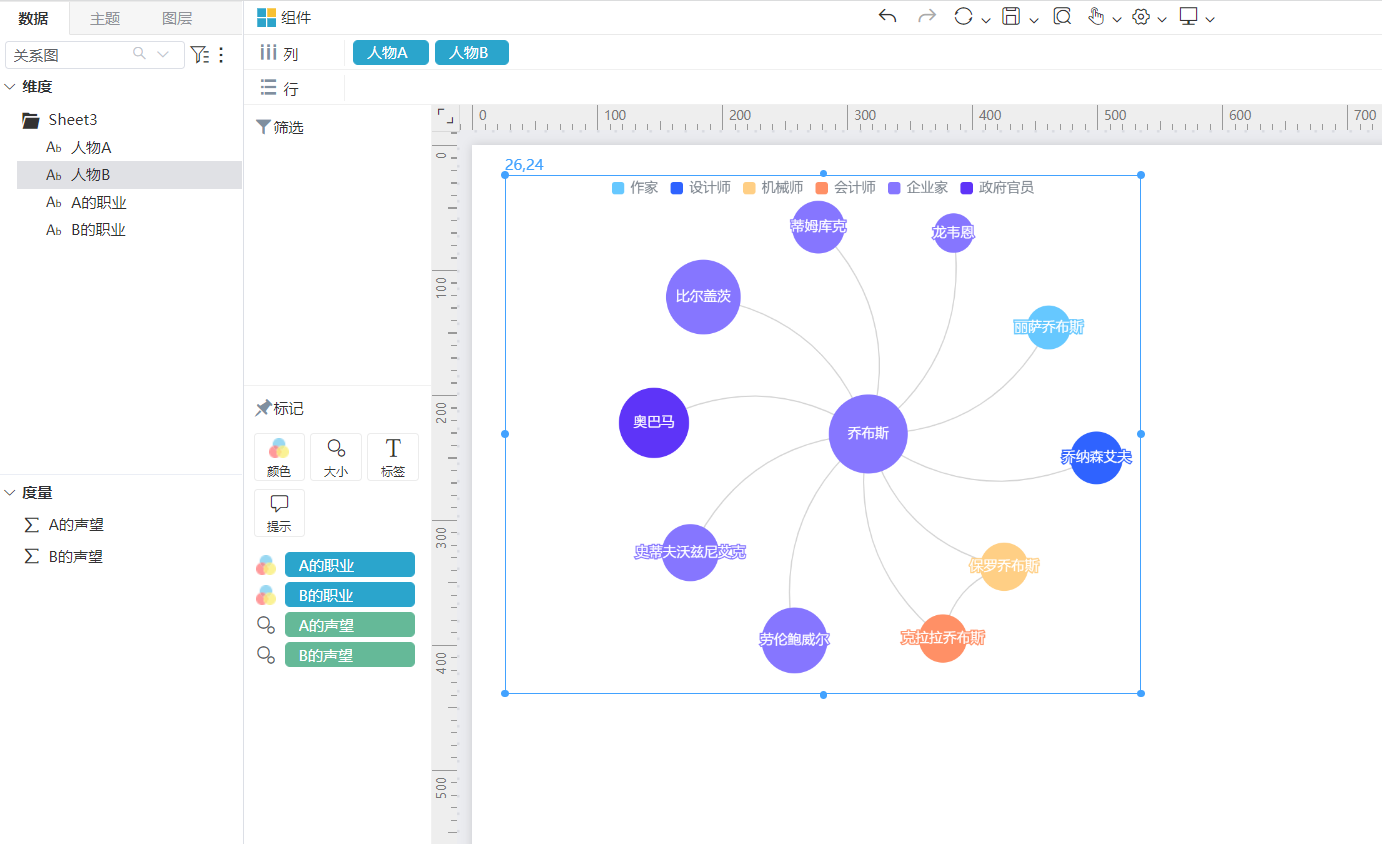Click the 提示 tooltip mark button
Screen dimensions: 1382x844
[279, 513]
